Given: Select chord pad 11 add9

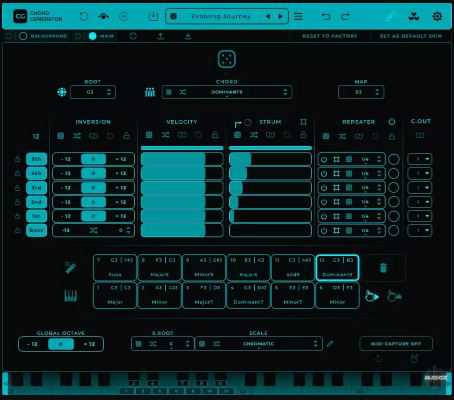Looking at the screenshot, I should click(293, 268).
